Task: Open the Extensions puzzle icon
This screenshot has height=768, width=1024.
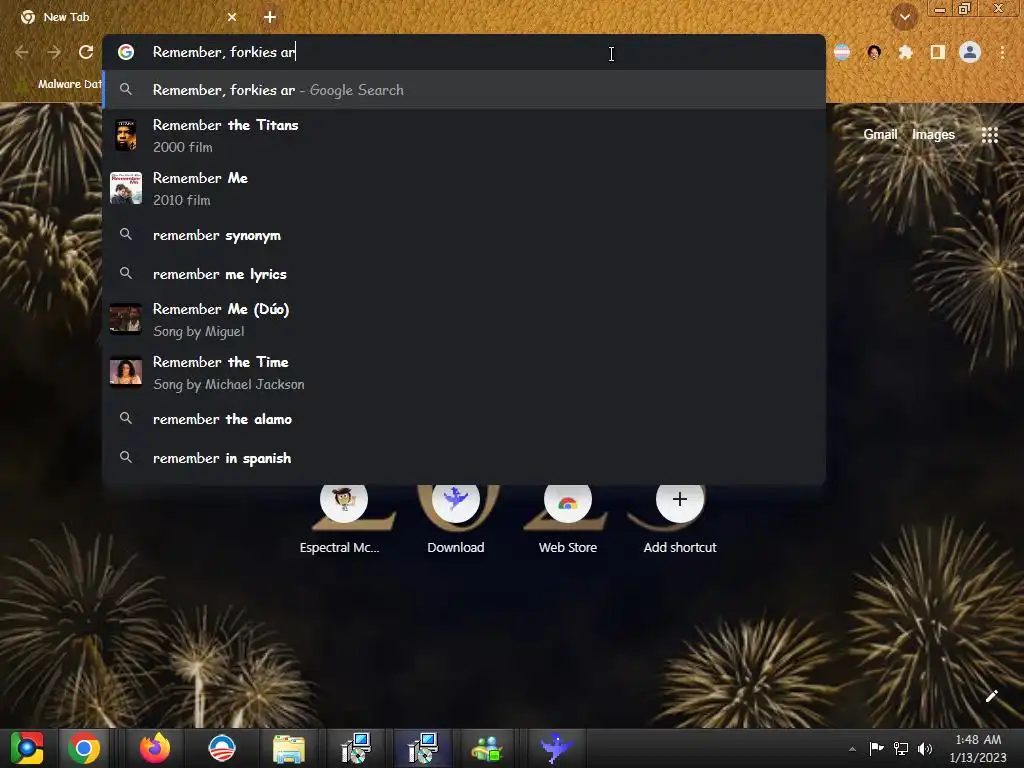Action: pos(905,52)
